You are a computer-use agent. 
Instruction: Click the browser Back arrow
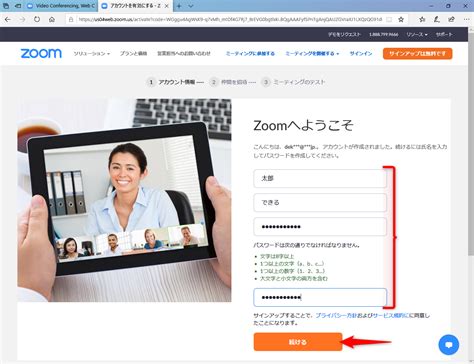pos(8,19)
